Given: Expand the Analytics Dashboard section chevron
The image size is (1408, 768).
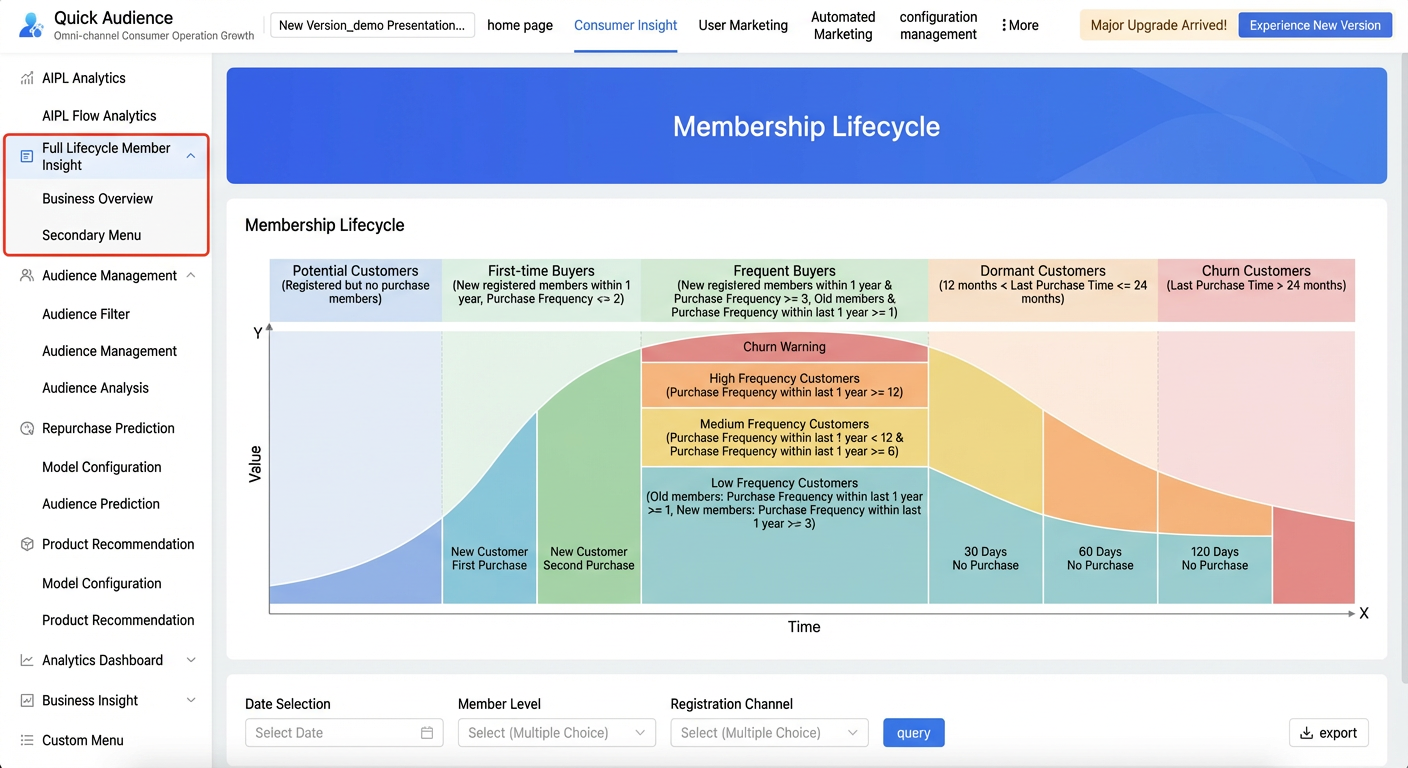Looking at the screenshot, I should click(x=191, y=660).
